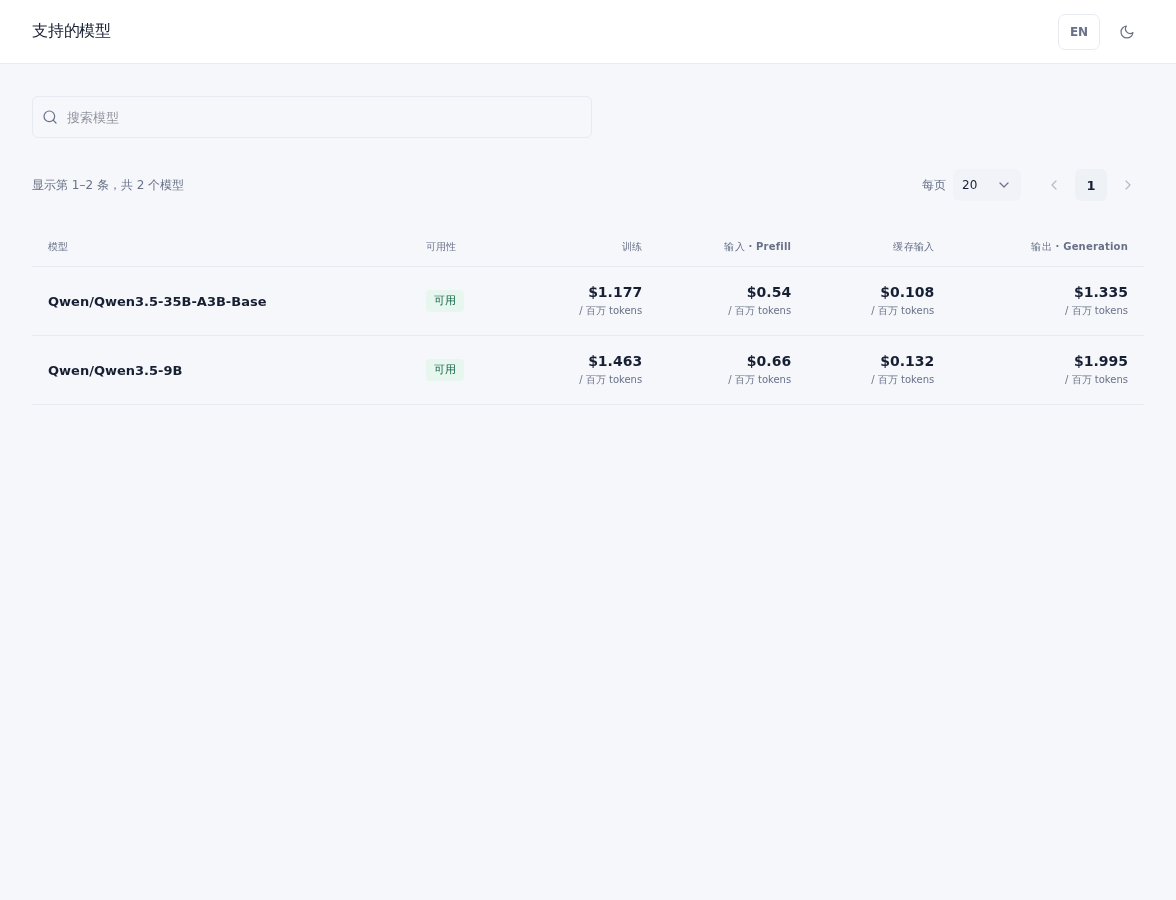Select the $0.132 cached input price
1176x900 pixels.
point(907,362)
